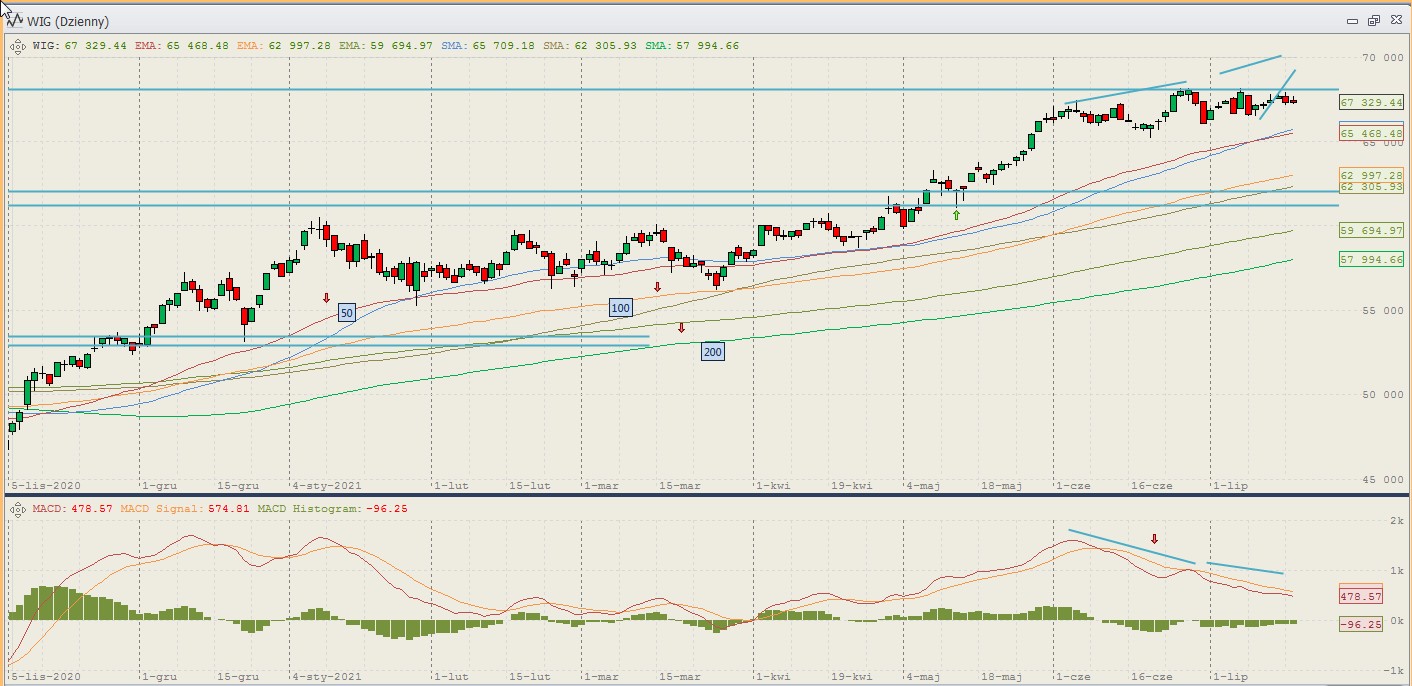Click the 100 moving average label box
This screenshot has height=686, width=1412.
pos(620,308)
